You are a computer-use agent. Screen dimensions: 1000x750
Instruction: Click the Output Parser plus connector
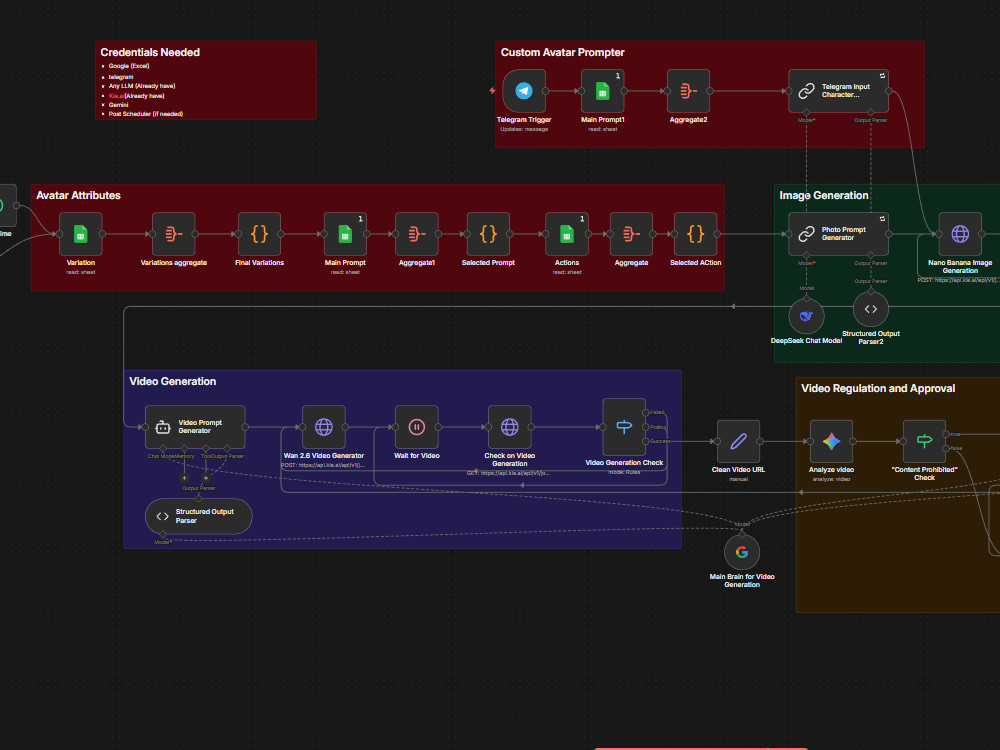205,478
